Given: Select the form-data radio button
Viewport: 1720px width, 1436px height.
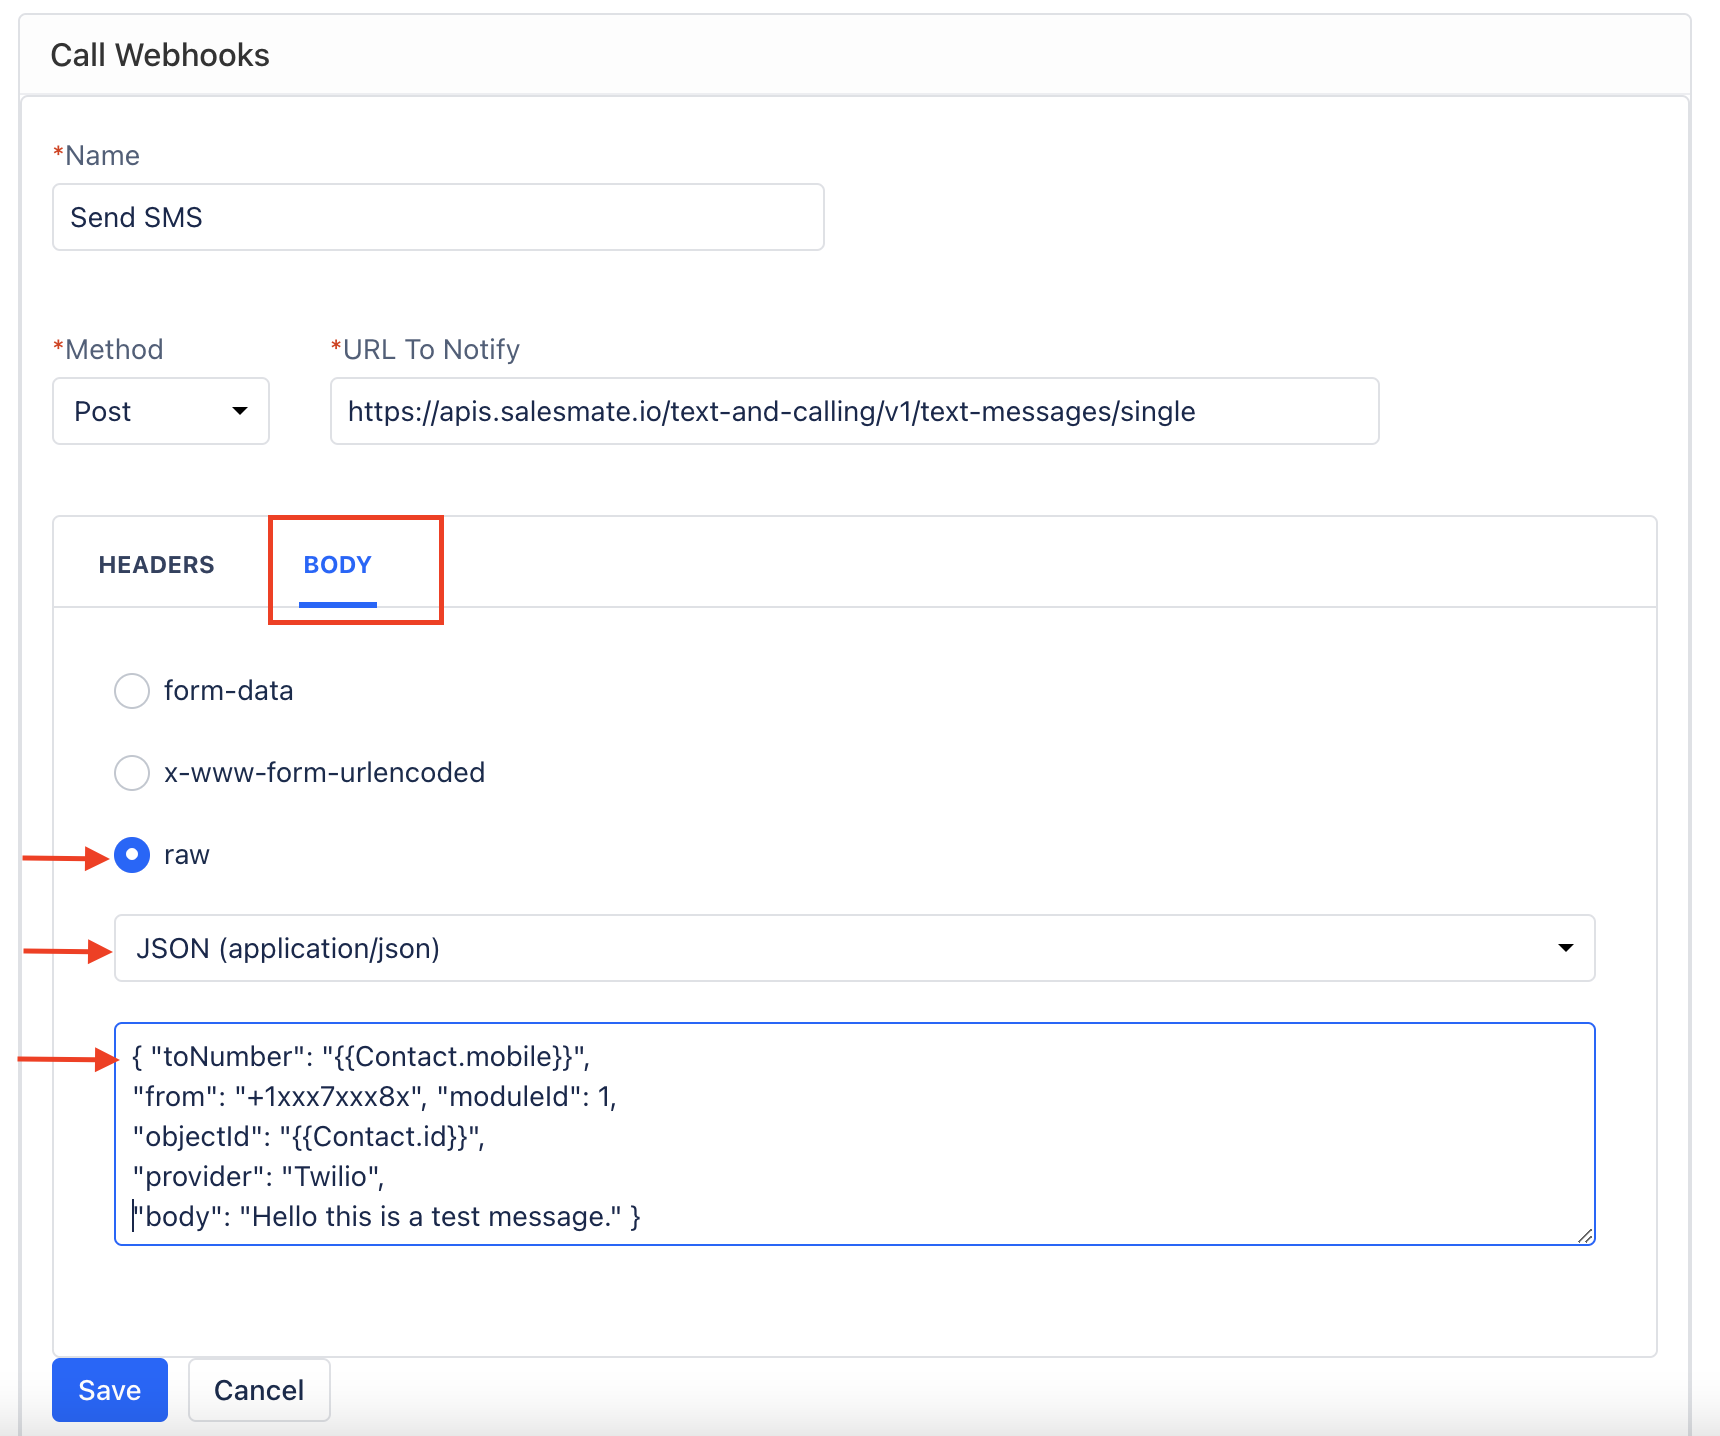Looking at the screenshot, I should tap(131, 691).
